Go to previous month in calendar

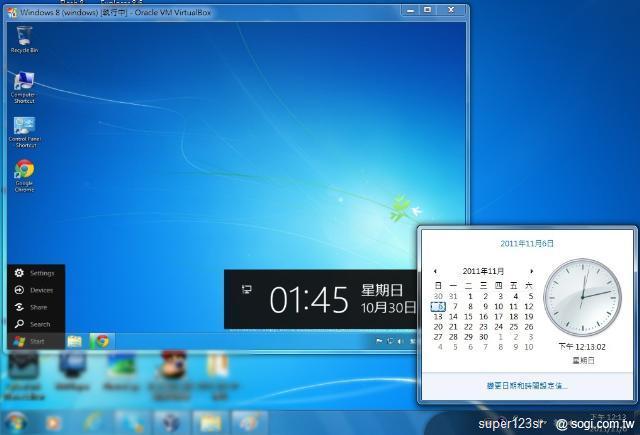(435, 271)
